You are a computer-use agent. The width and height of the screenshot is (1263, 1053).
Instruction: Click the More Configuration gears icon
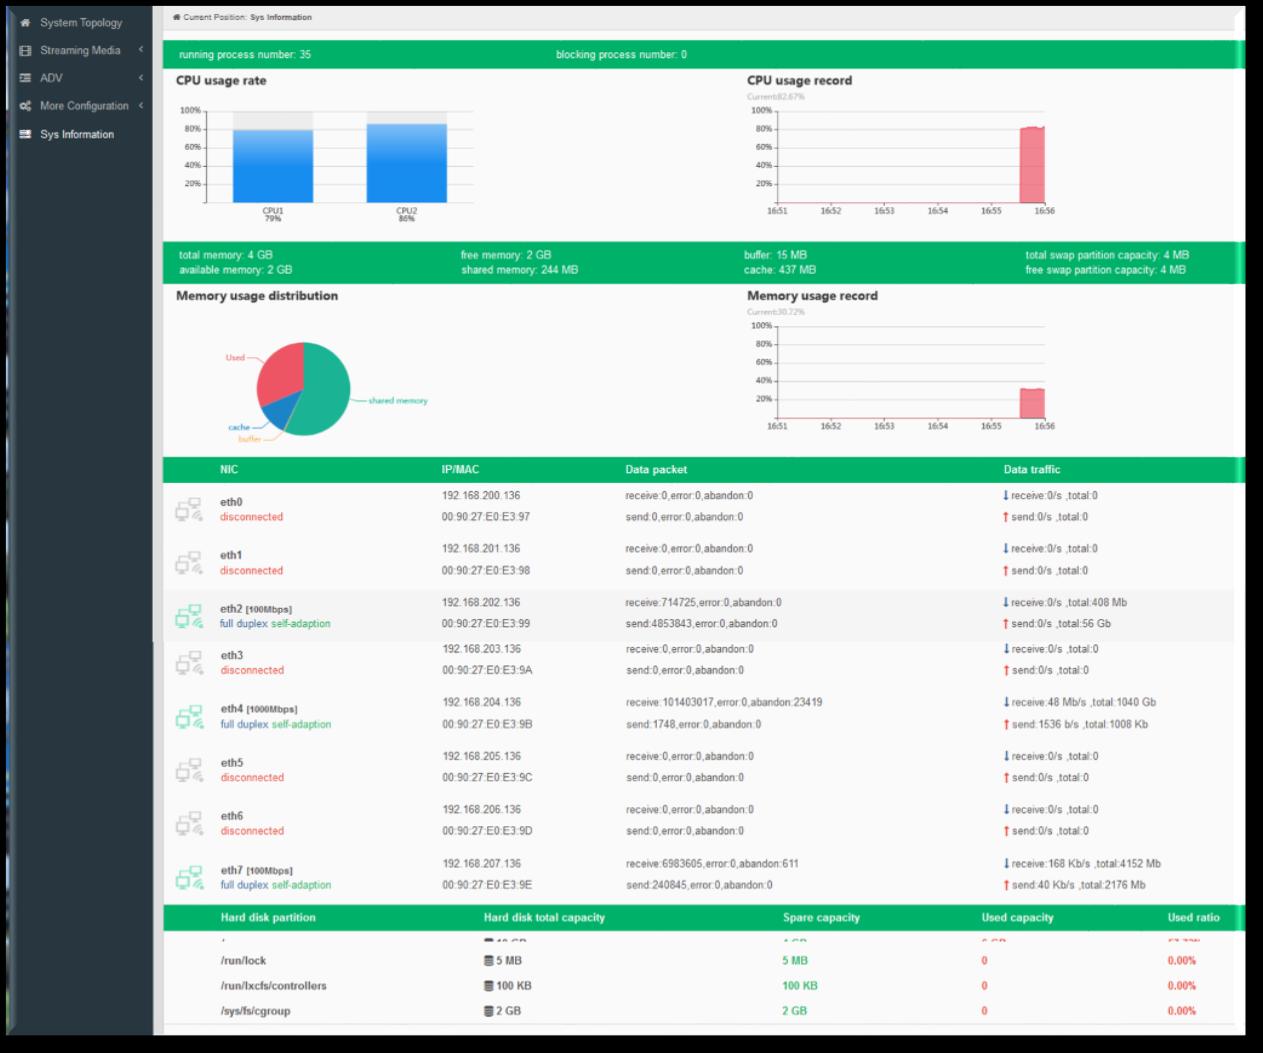[26, 106]
